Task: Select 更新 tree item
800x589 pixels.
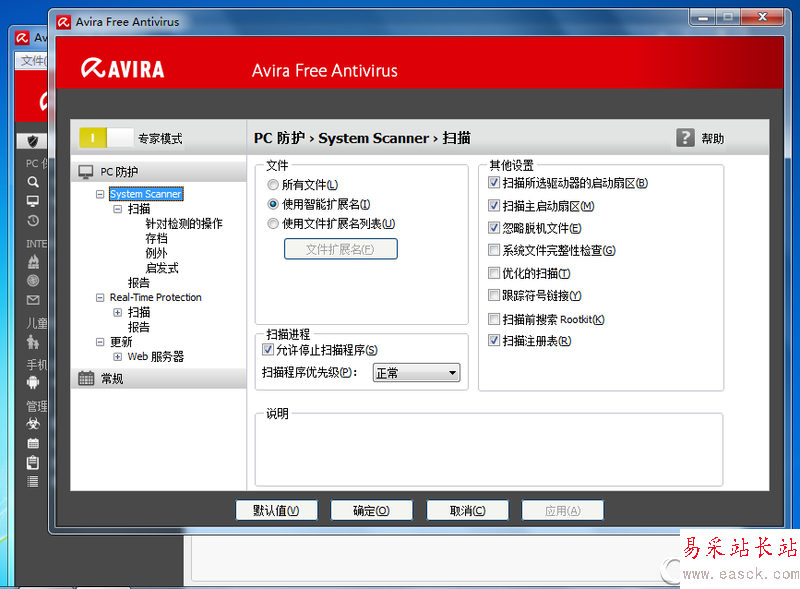Action: point(121,342)
